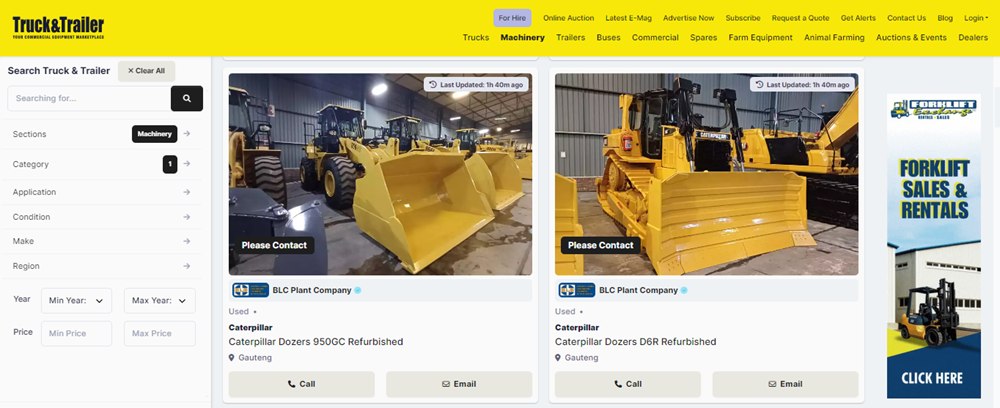
Task: Open the Login dropdown menu
Action: pyautogui.click(x=976, y=18)
